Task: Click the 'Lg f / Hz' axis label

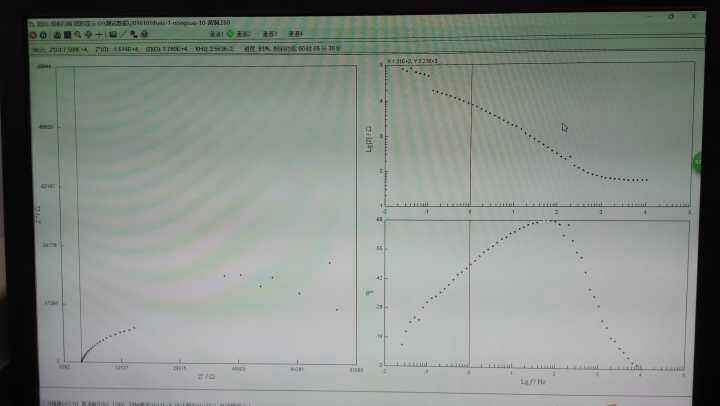Action: 533,381
